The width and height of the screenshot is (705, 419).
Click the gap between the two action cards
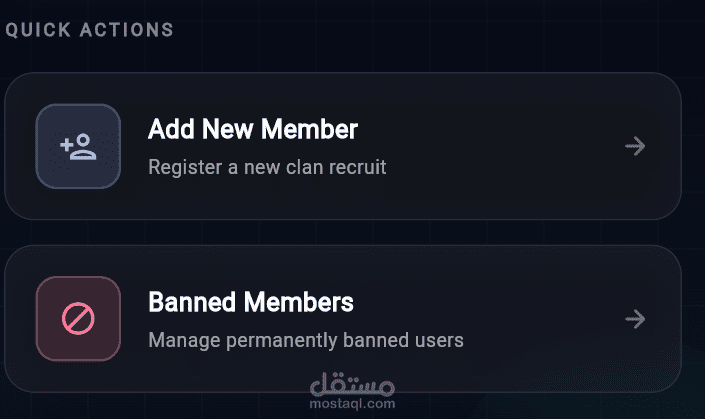[342, 232]
